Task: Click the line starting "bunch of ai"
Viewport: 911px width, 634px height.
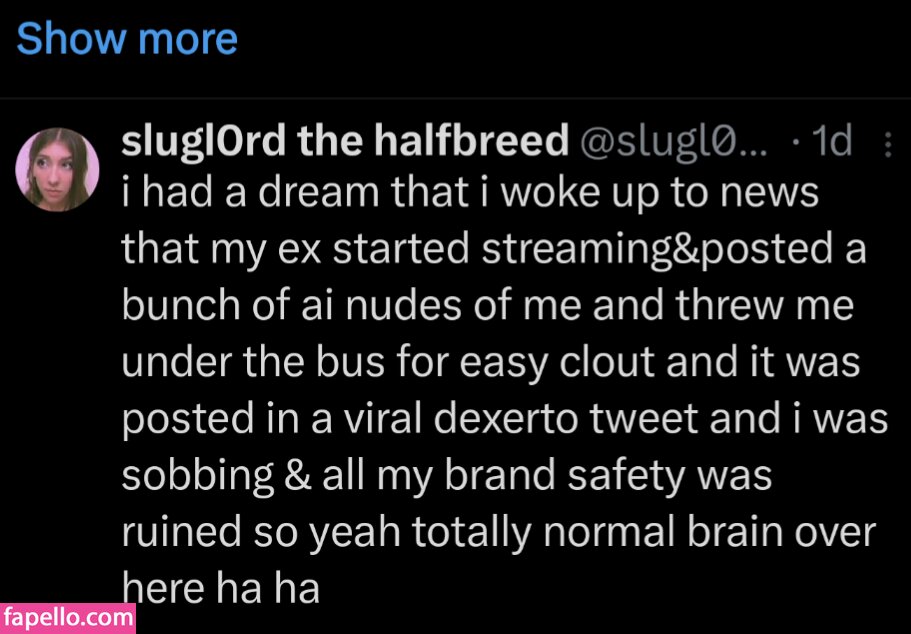Action: (488, 306)
